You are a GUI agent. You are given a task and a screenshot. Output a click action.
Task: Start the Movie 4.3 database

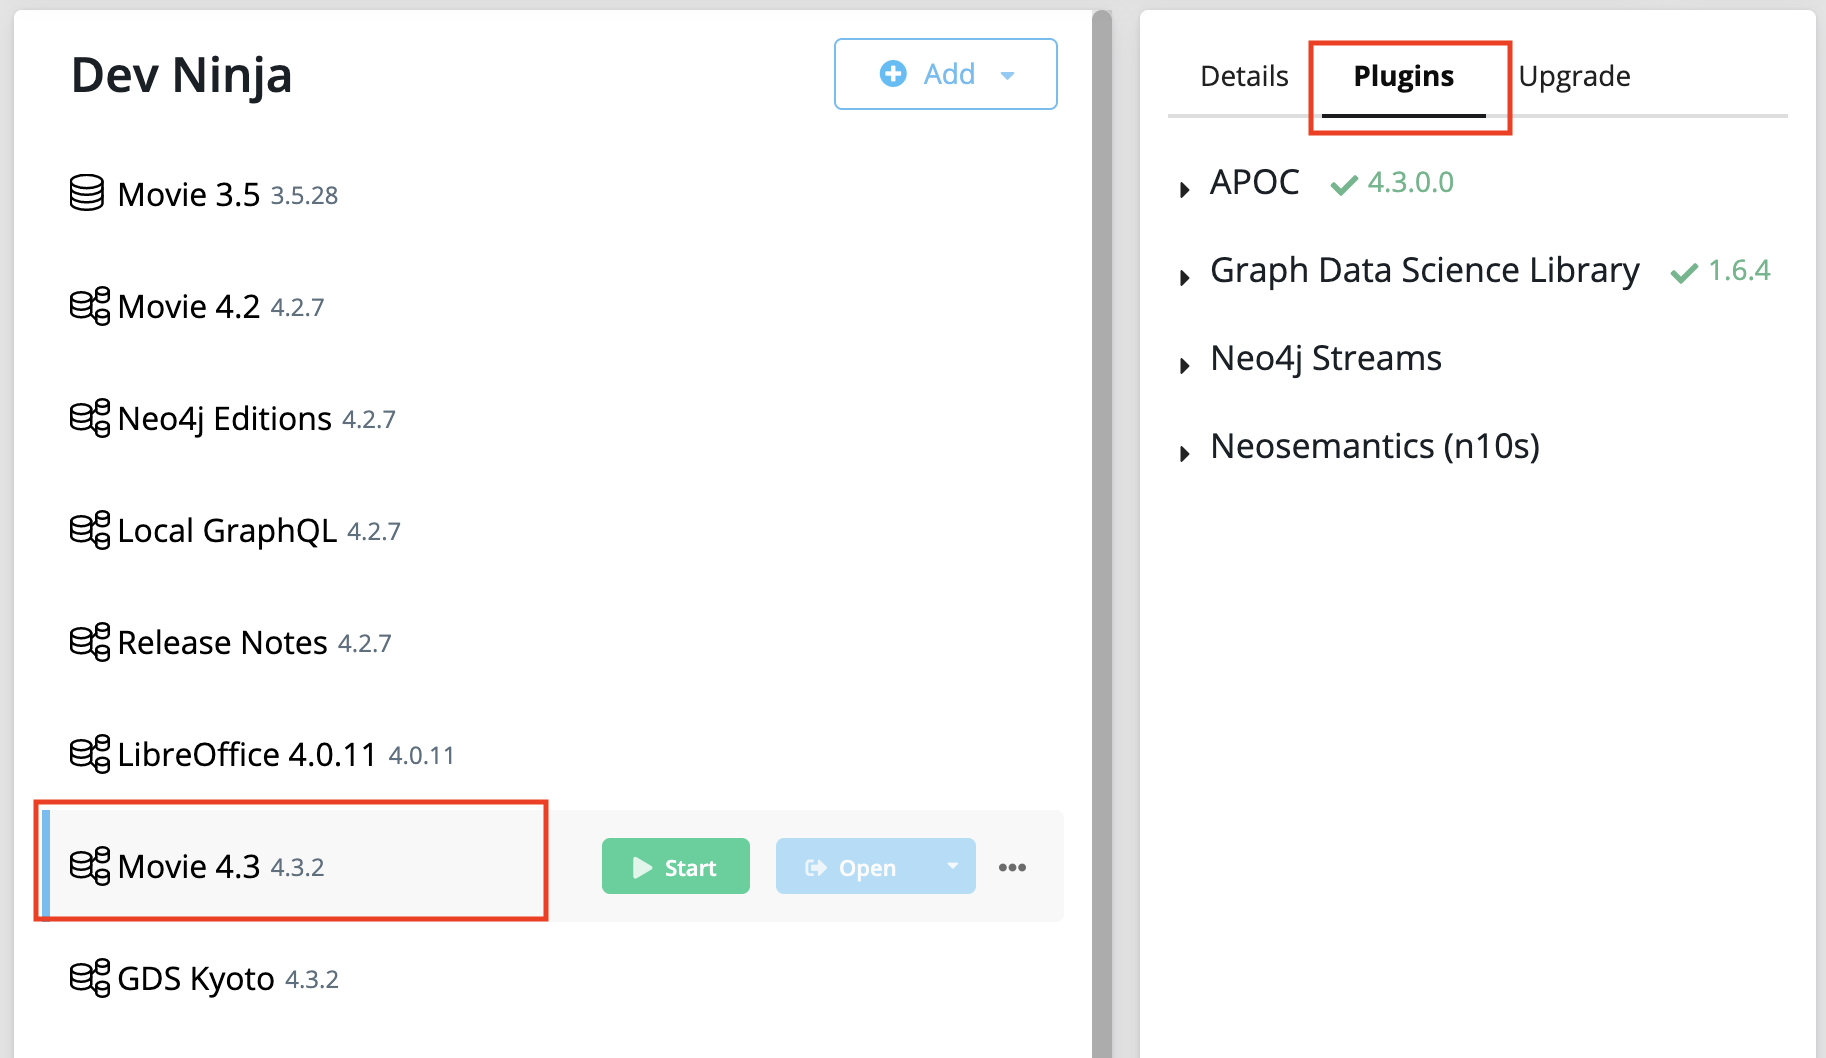click(x=676, y=866)
